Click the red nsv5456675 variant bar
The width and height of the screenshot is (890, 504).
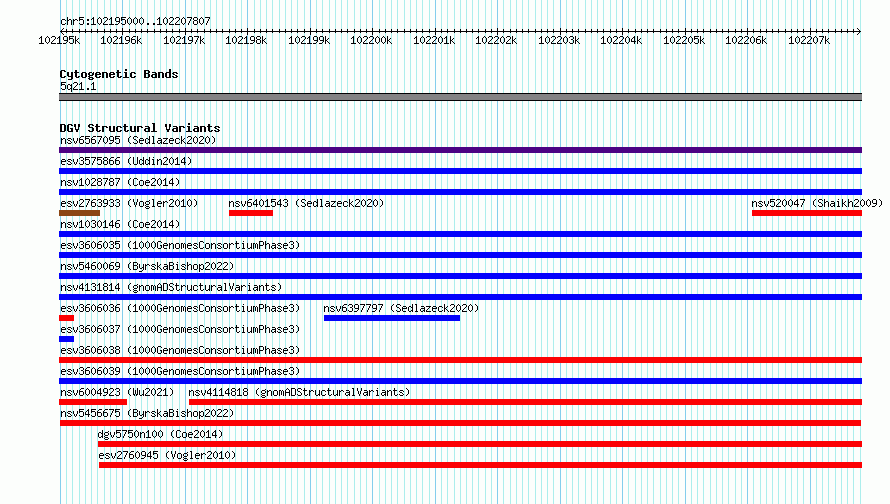click(460, 423)
